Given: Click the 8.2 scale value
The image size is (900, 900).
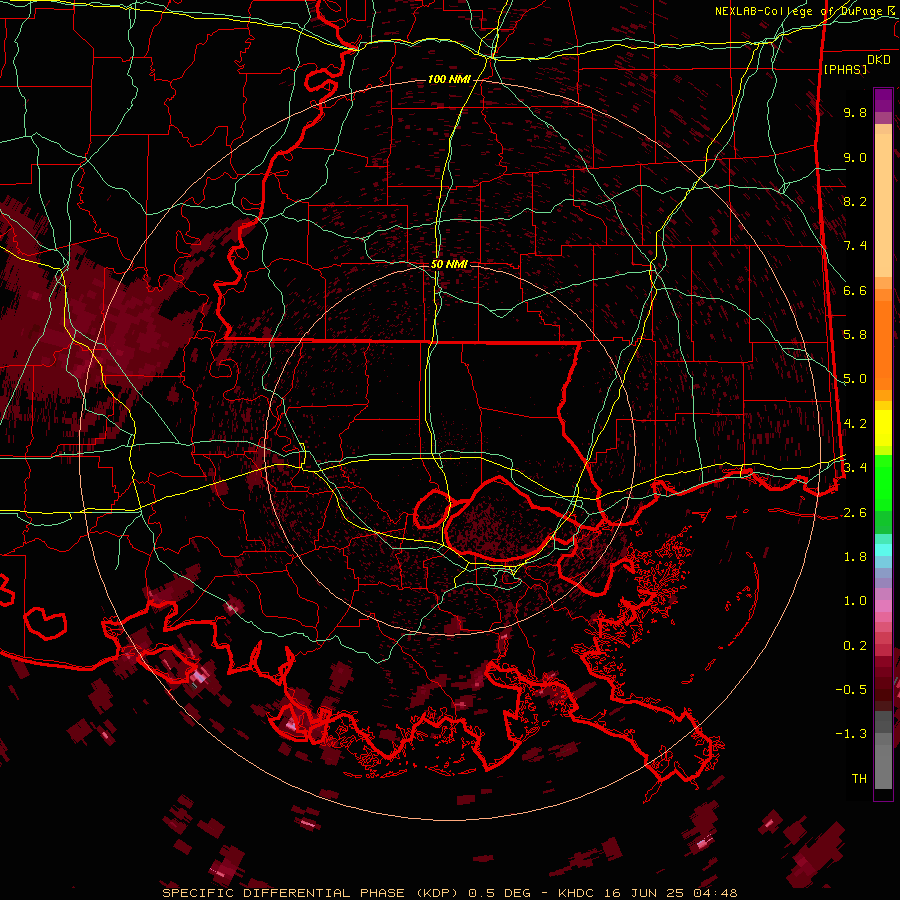Looking at the screenshot, I should pyautogui.click(x=855, y=201).
